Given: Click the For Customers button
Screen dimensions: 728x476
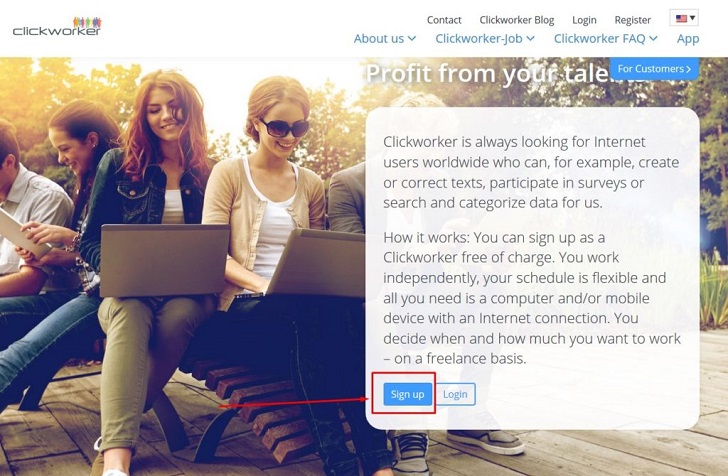Looking at the screenshot, I should pos(654,69).
